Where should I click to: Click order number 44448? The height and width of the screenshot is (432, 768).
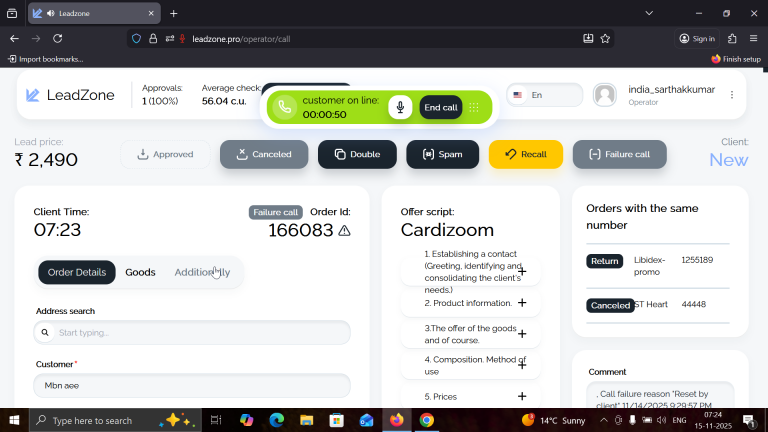(694, 305)
